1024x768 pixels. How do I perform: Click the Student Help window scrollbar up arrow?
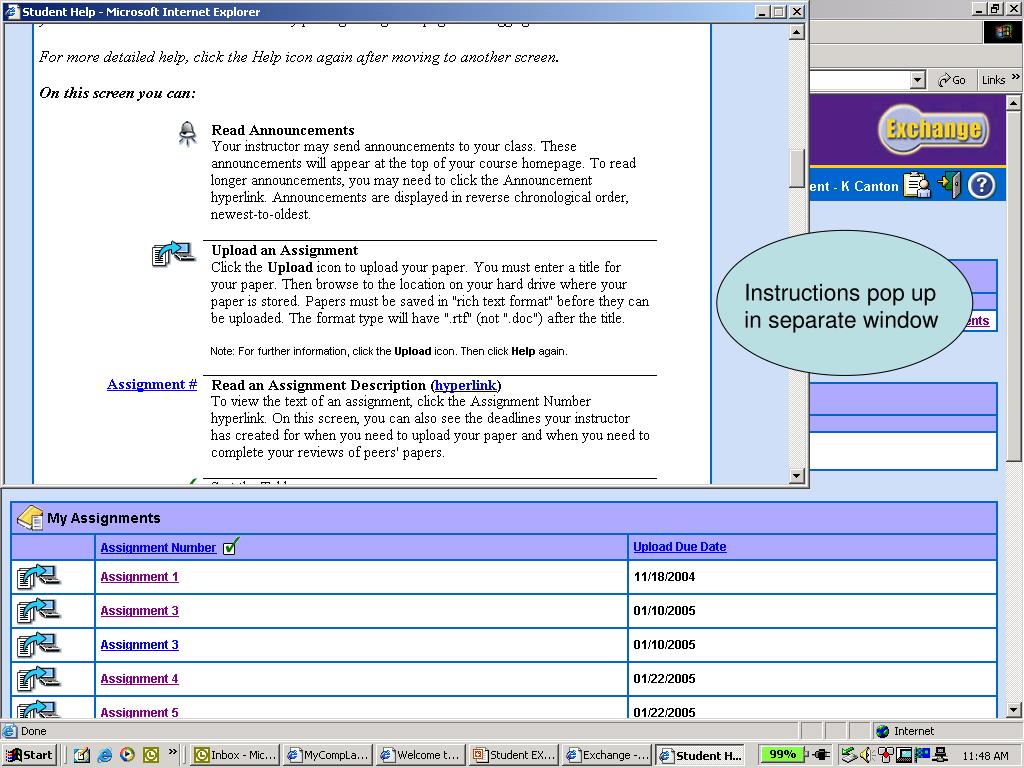click(796, 32)
